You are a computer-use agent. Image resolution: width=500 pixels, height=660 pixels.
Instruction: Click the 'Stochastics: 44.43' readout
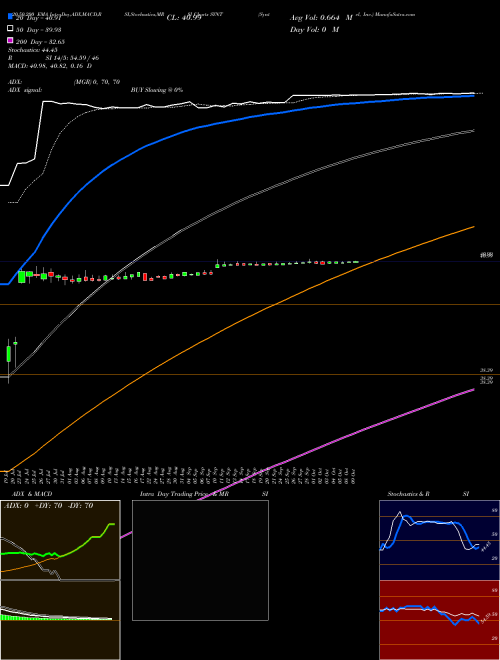pos(32,50)
